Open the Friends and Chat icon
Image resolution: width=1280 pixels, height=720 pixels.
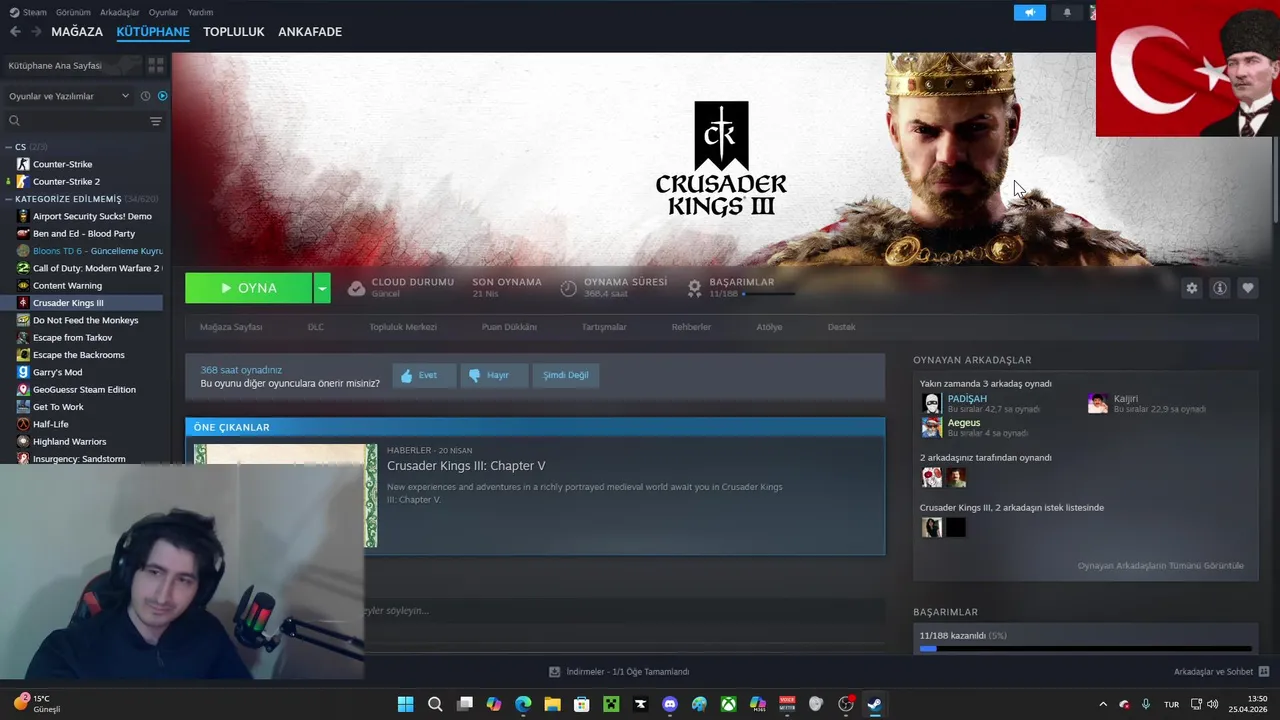click(1264, 671)
